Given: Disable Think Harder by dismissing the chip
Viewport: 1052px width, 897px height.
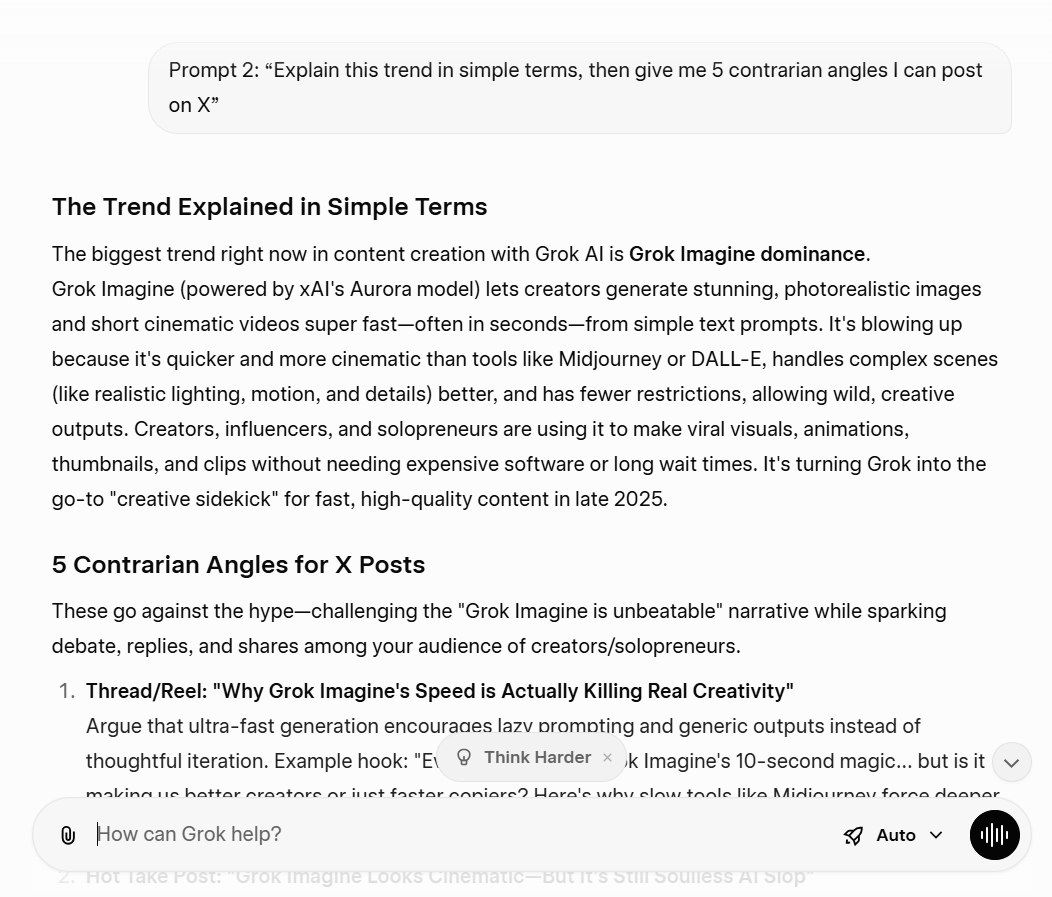Looking at the screenshot, I should click(607, 758).
